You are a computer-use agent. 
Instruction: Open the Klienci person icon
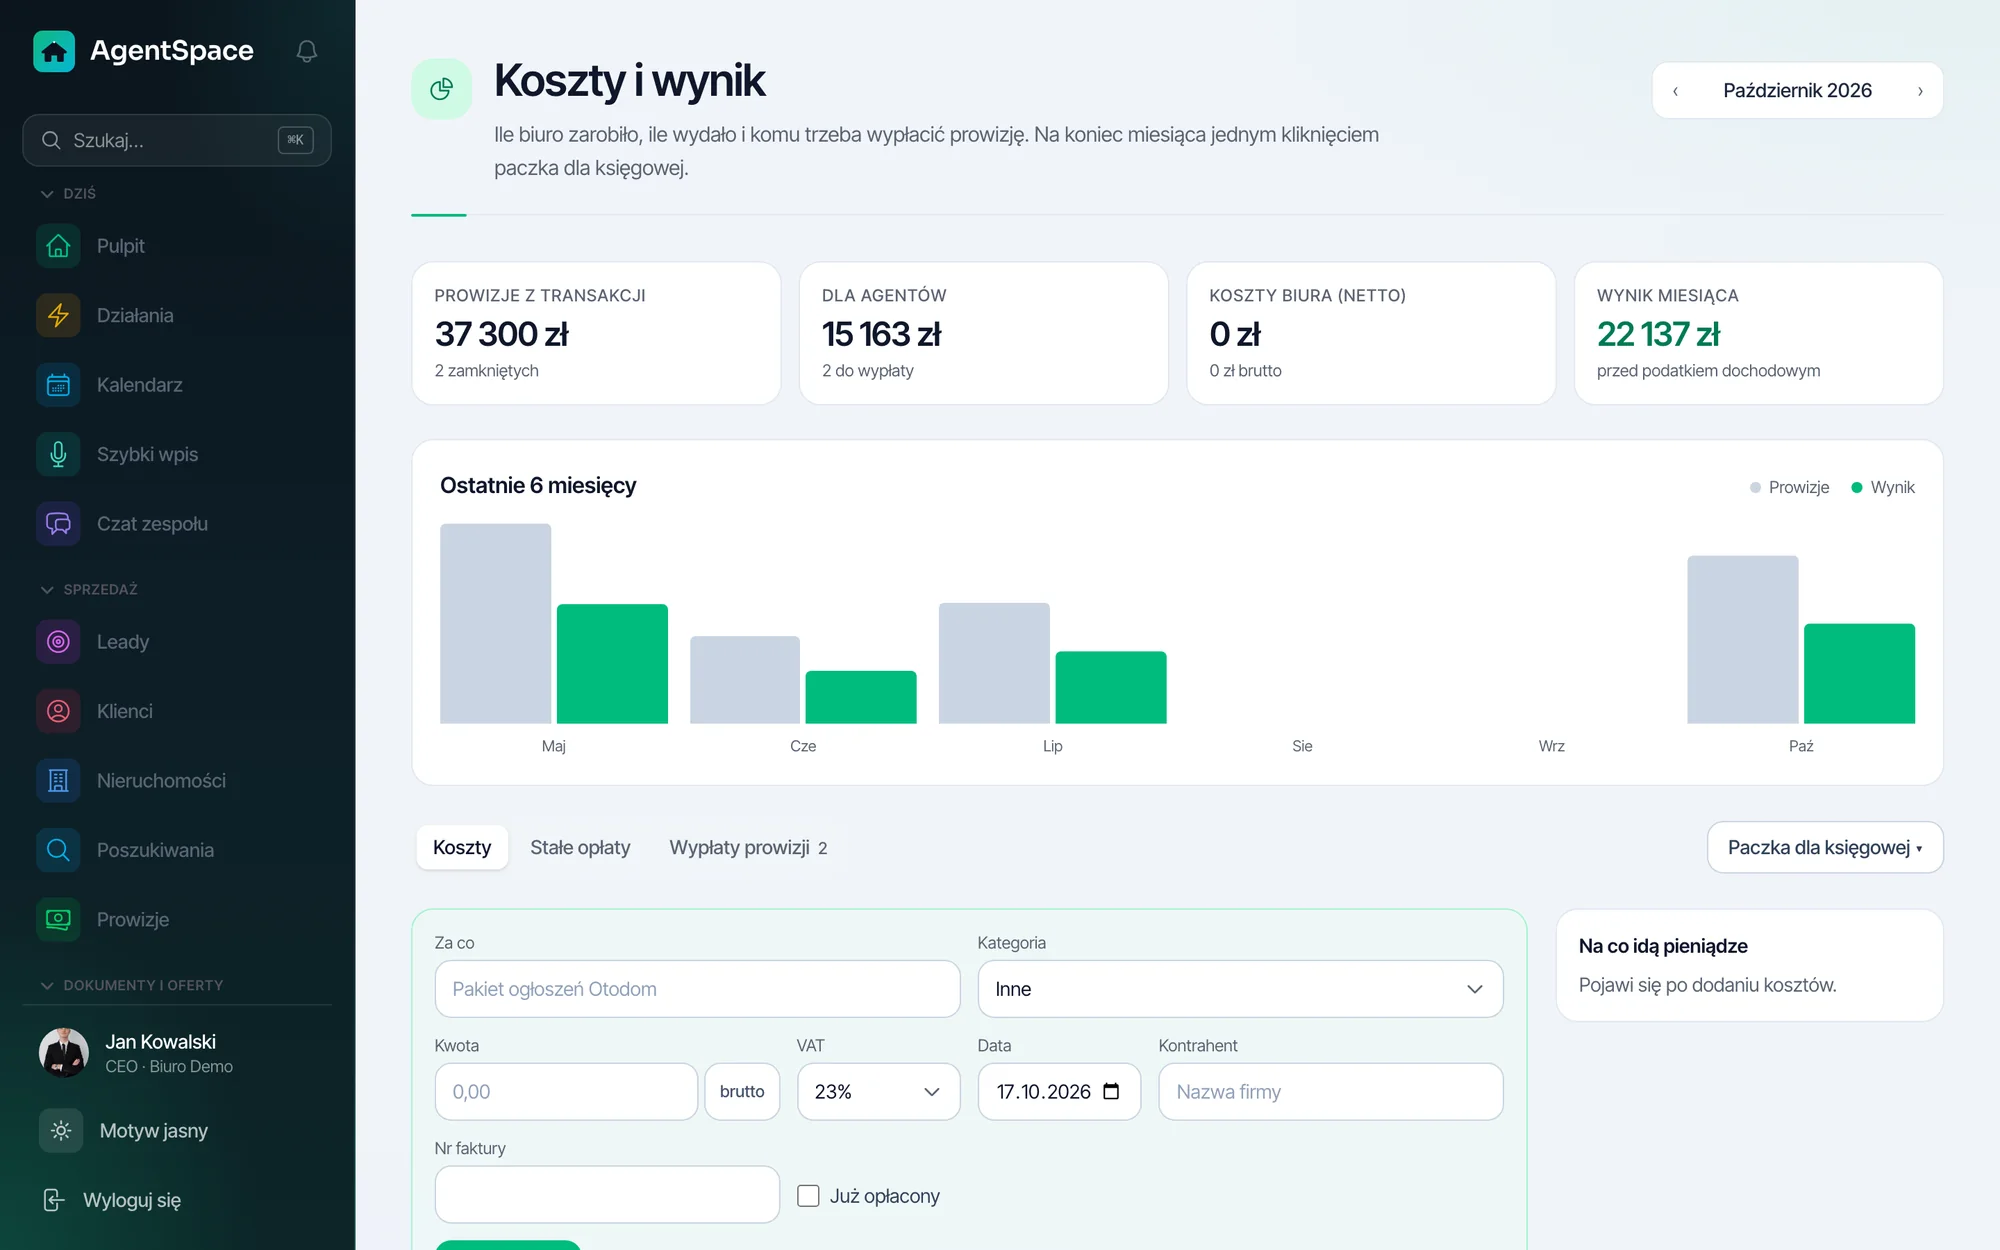click(x=58, y=711)
